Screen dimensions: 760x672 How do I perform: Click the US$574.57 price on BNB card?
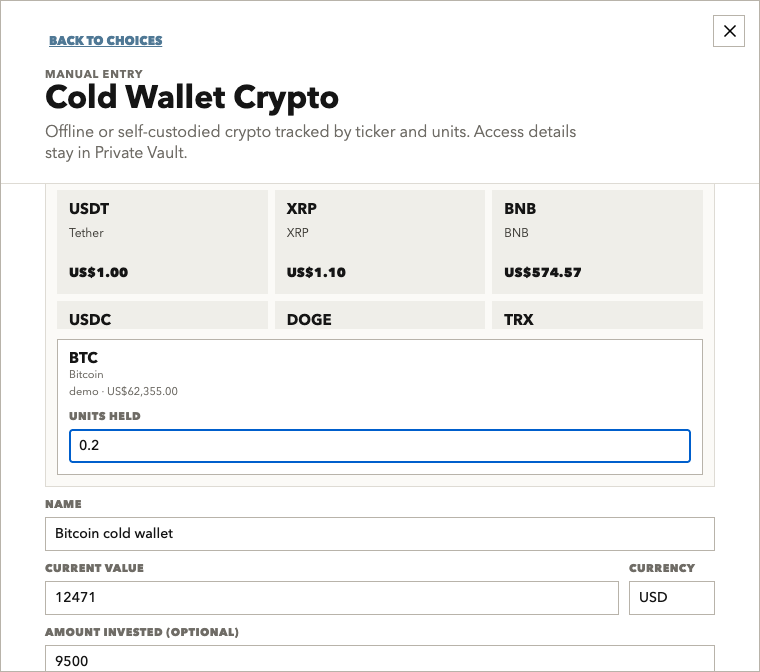542,272
